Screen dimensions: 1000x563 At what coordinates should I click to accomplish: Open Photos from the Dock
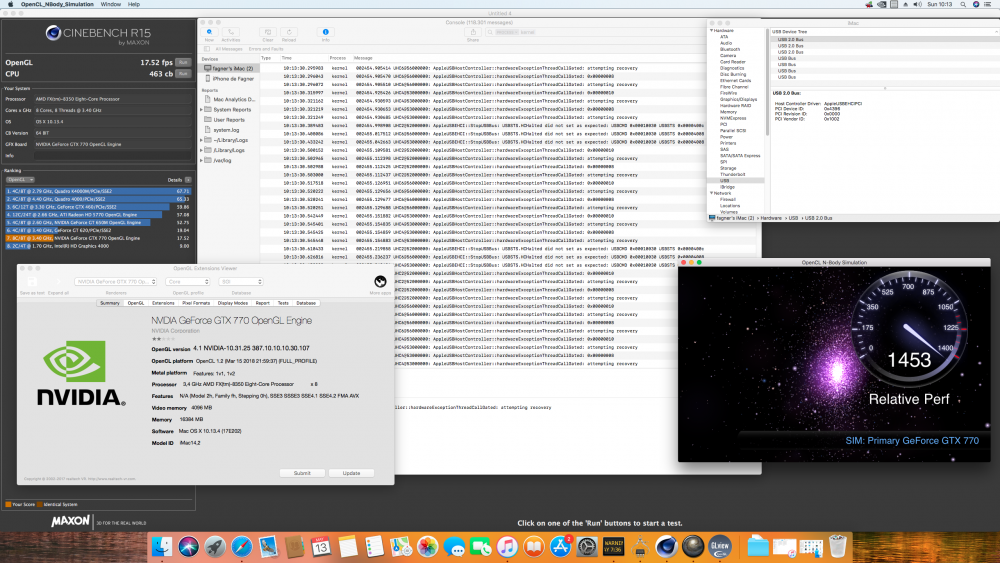(427, 546)
